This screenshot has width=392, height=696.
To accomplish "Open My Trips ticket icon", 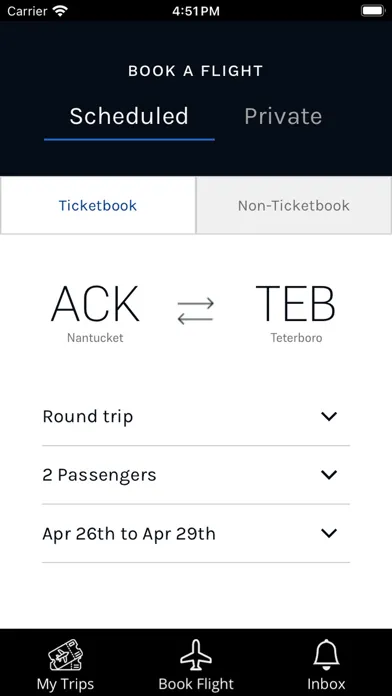I will 66,655.
